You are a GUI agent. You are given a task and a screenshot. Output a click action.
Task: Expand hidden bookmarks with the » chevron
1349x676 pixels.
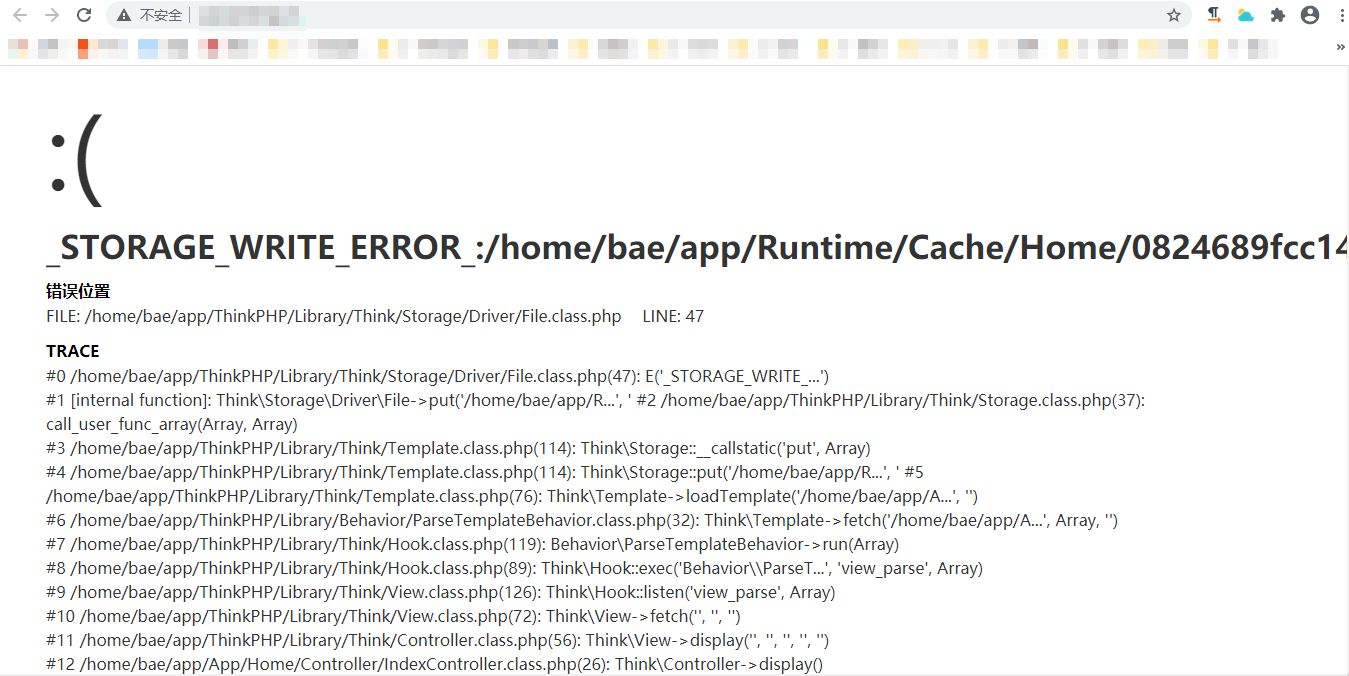[1340, 47]
